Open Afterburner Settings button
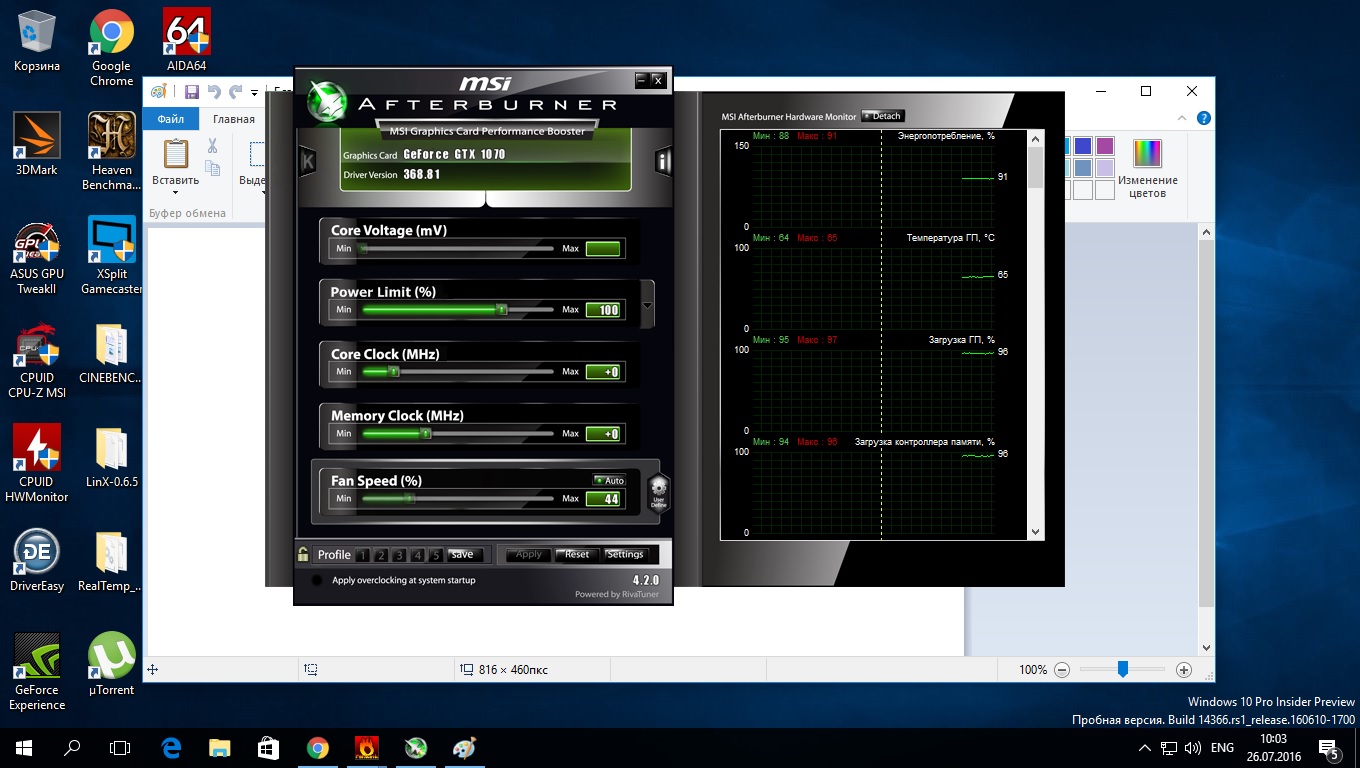Screen dimensions: 1360x768 (x=625, y=555)
